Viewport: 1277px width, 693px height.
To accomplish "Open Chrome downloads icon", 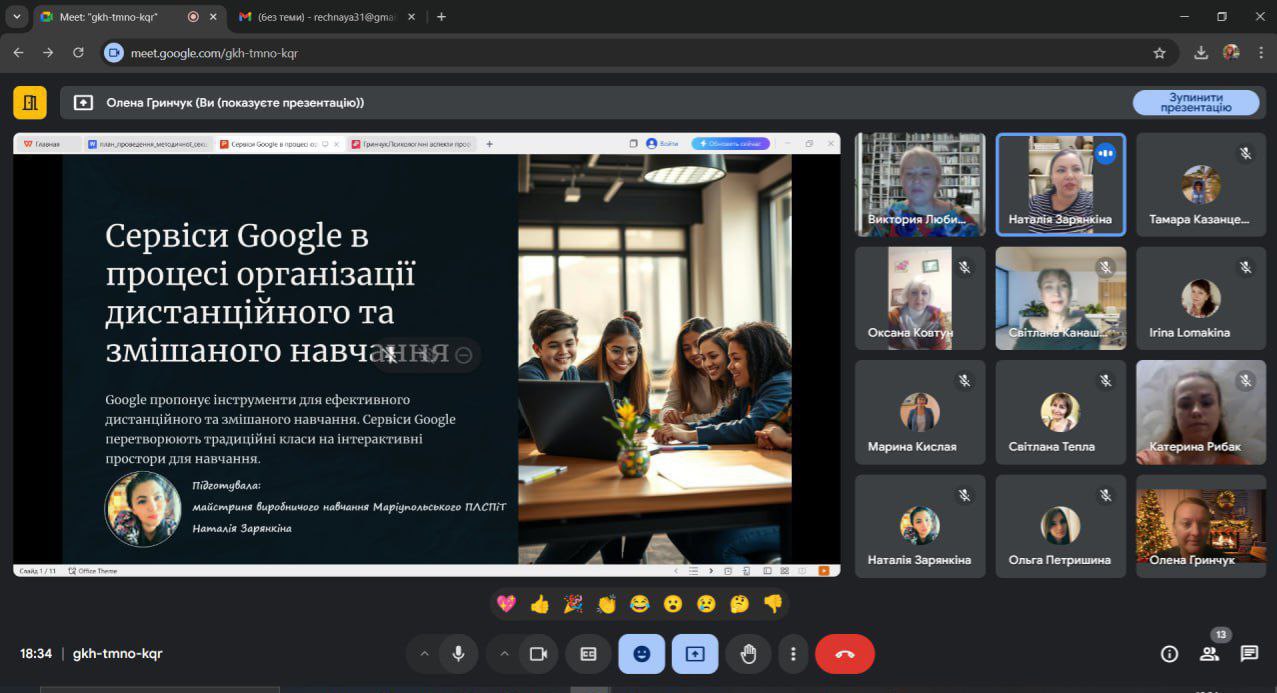I will point(1201,53).
